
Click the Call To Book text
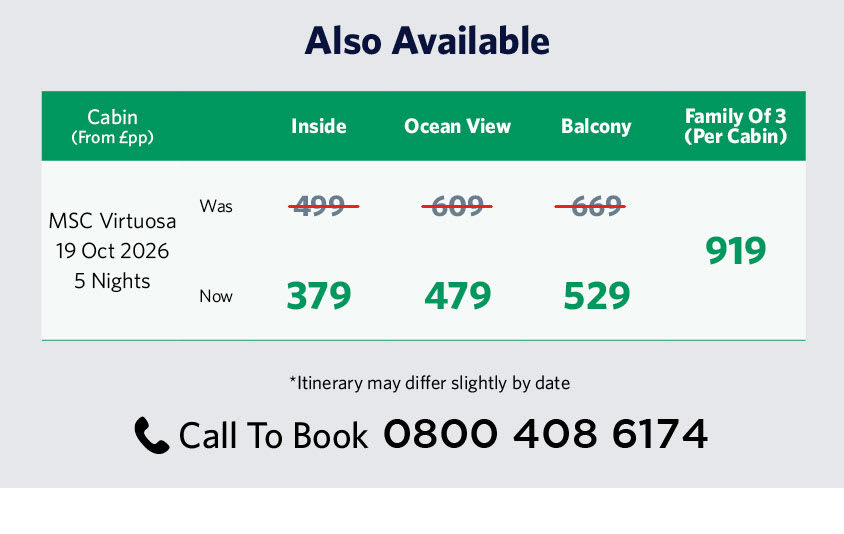point(273,435)
